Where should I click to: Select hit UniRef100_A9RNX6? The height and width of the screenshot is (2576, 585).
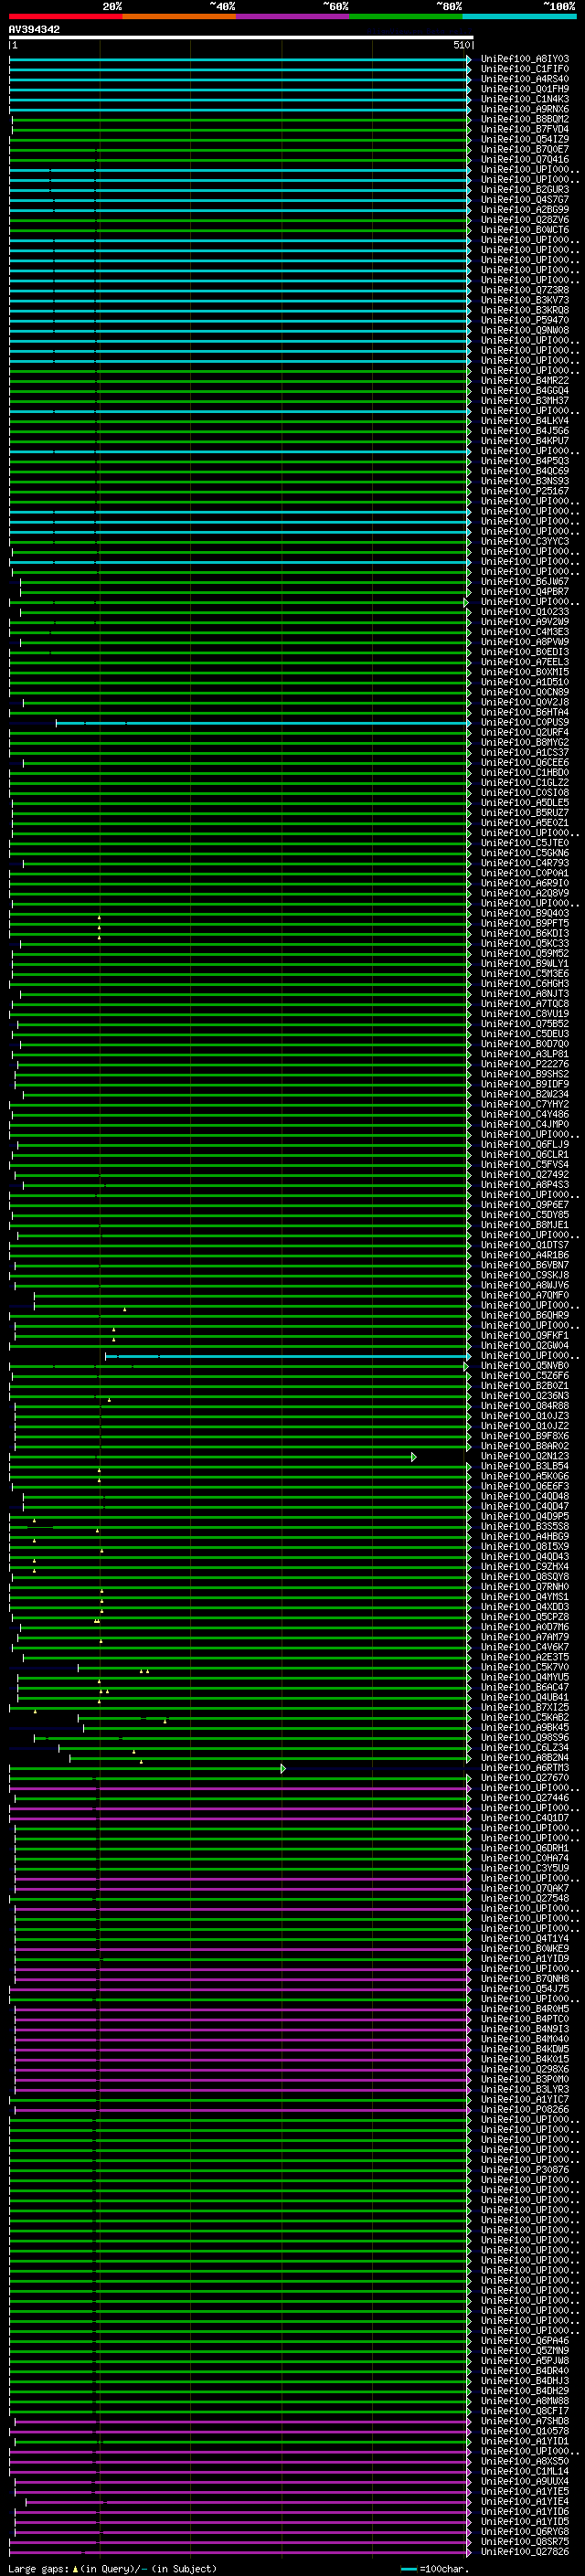pyautogui.click(x=525, y=109)
